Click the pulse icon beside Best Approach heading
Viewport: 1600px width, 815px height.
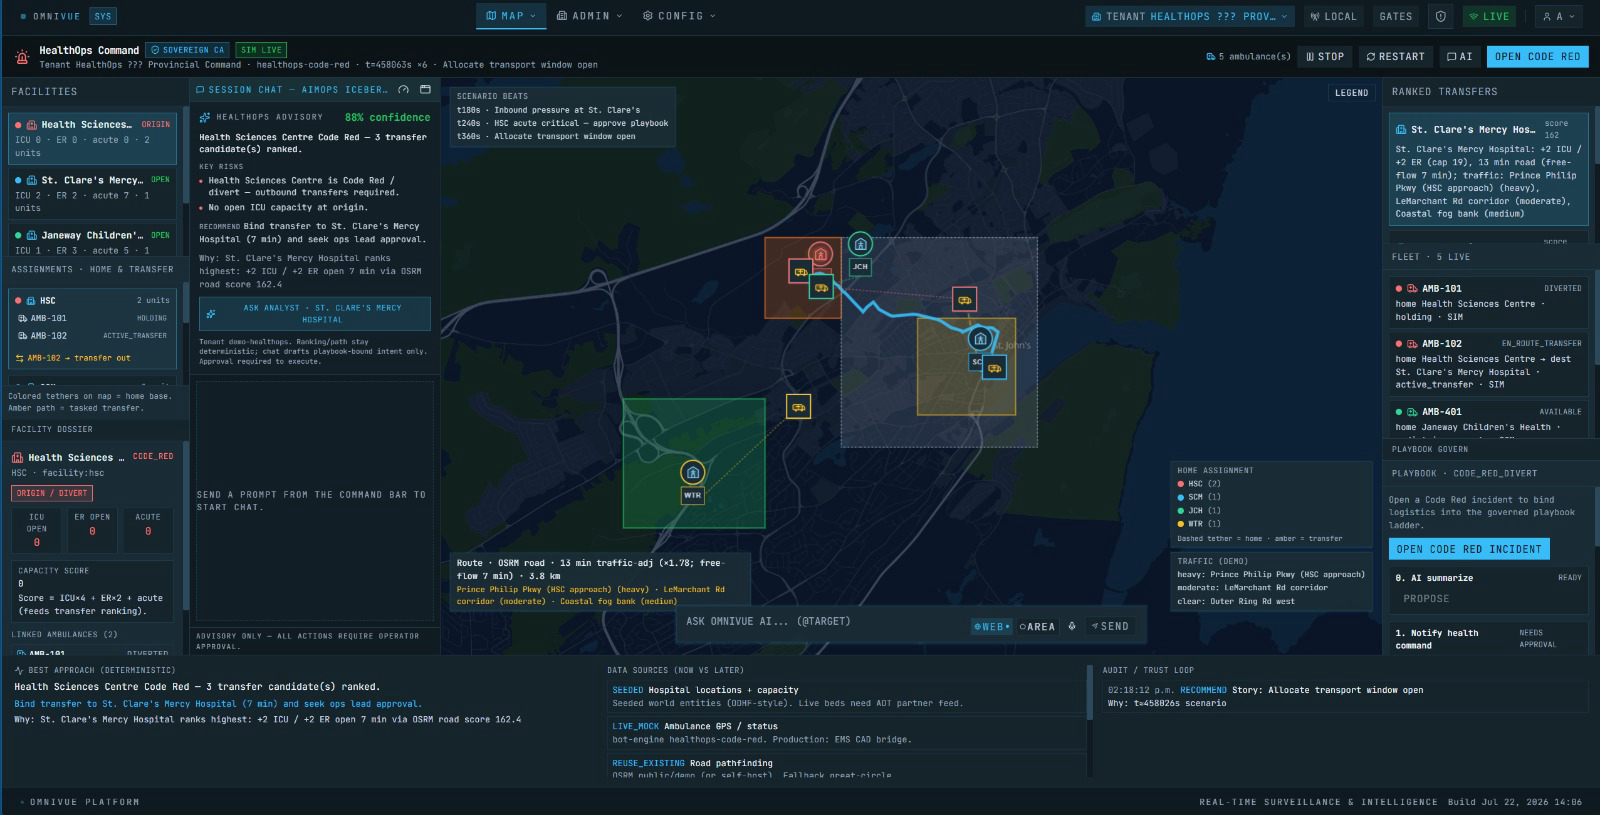[x=19, y=670]
